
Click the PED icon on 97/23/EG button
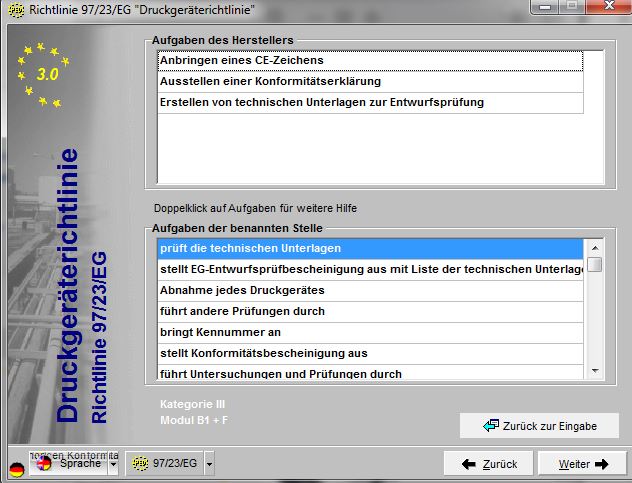click(140, 463)
